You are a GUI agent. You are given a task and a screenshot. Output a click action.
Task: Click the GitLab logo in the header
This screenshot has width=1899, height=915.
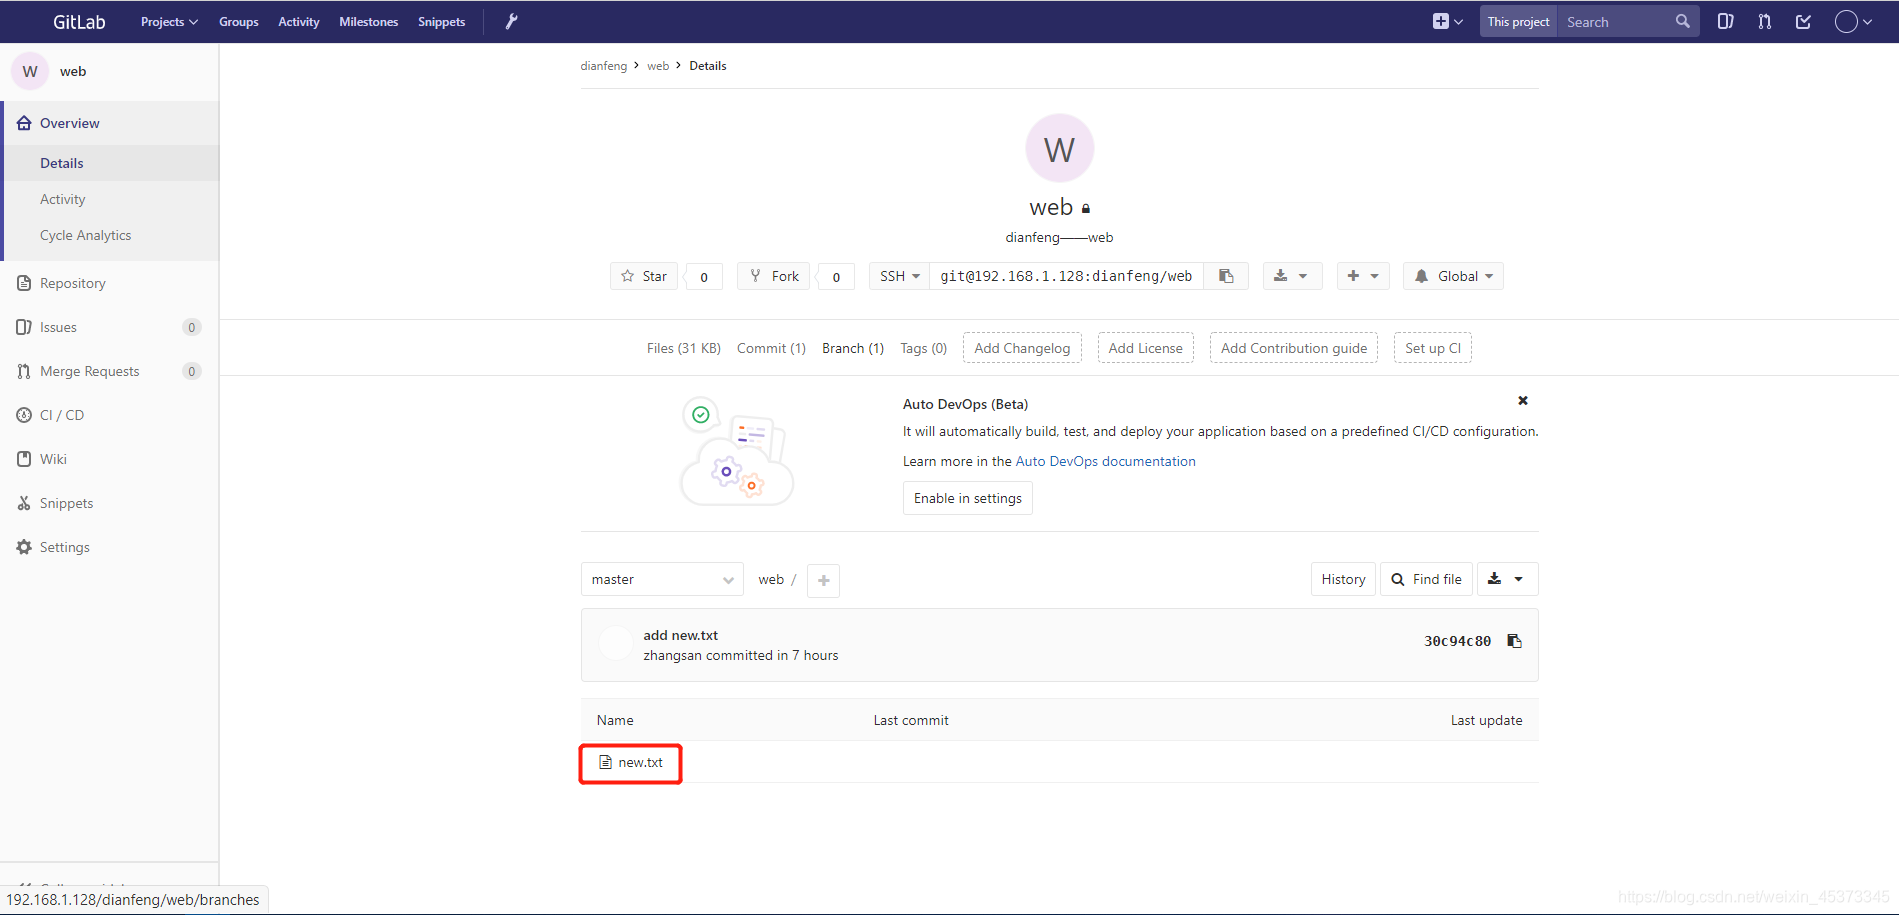(x=78, y=21)
